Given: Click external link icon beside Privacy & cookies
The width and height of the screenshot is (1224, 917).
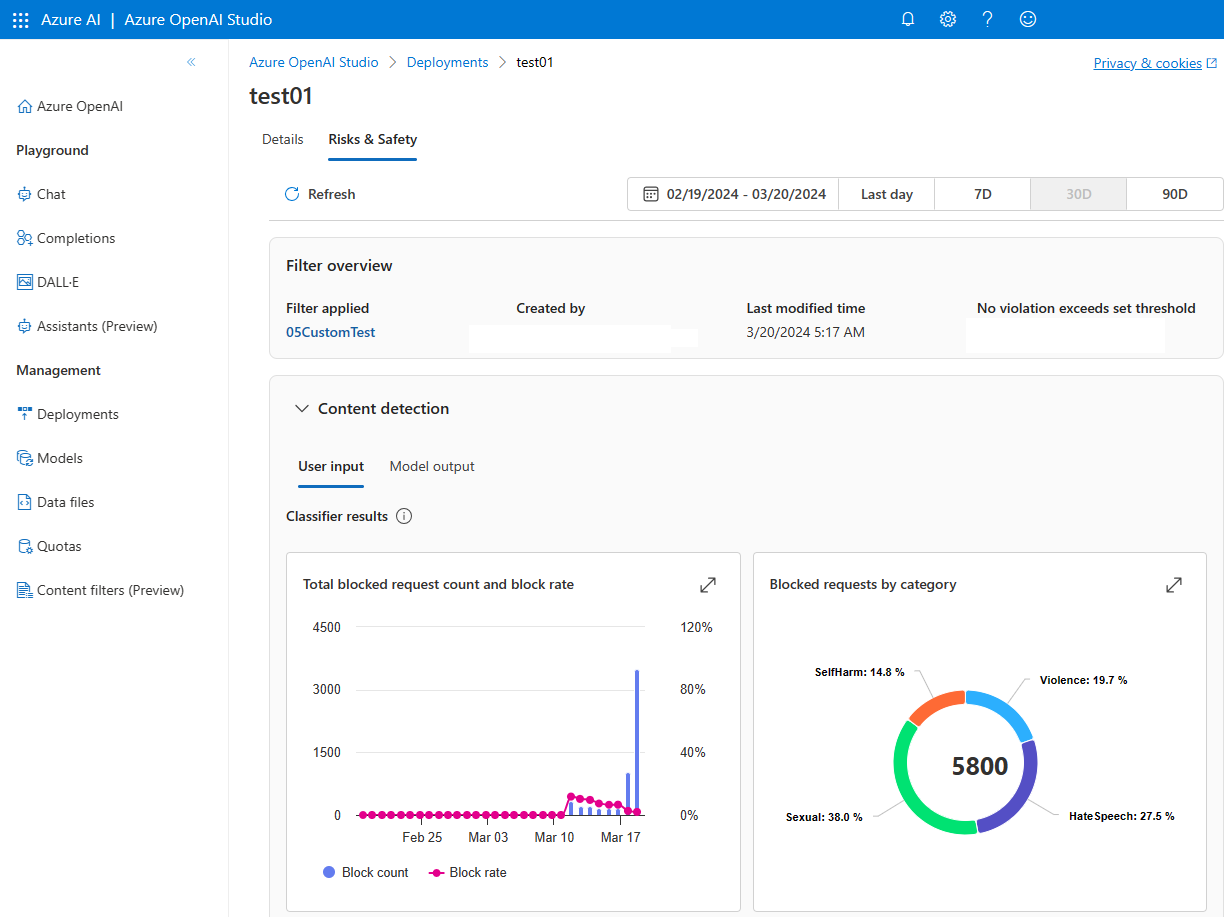Looking at the screenshot, I should tap(1212, 63).
